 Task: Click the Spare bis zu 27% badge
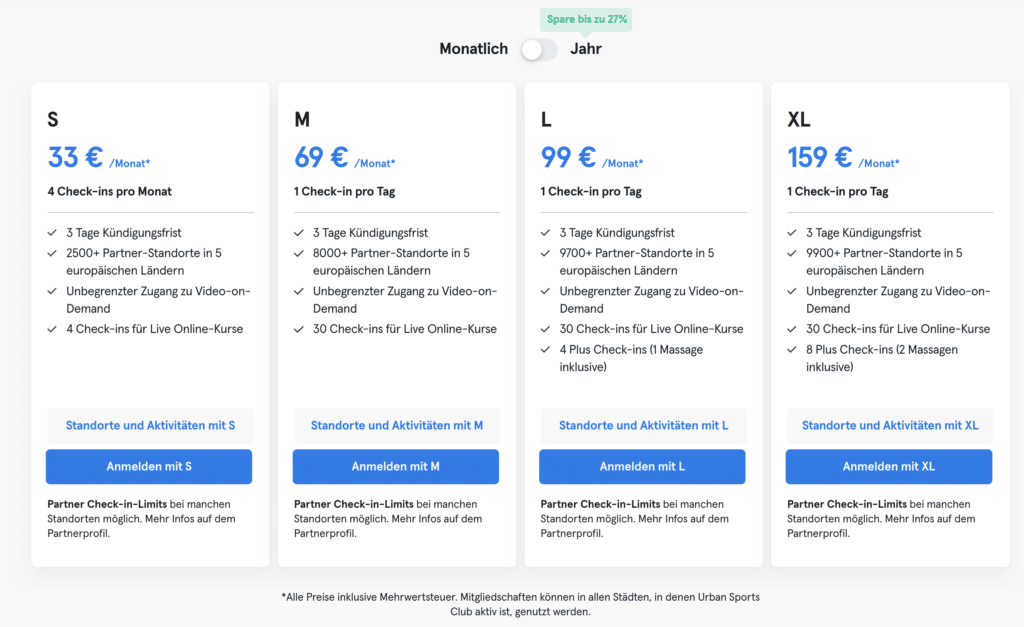coord(586,20)
